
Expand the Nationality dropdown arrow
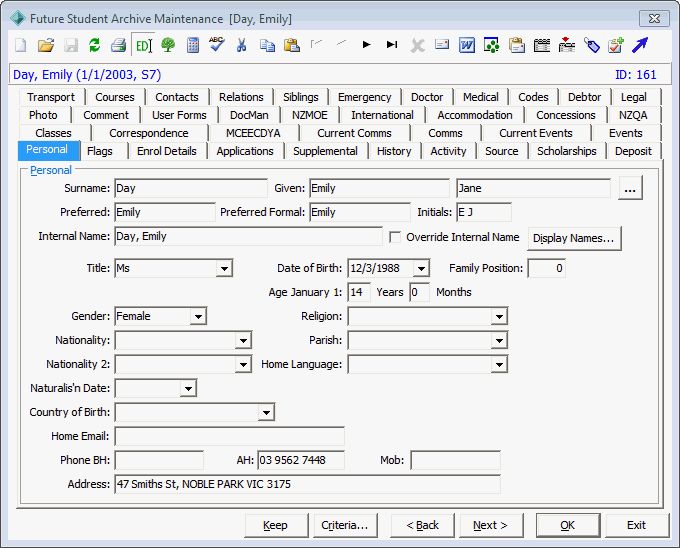[x=243, y=340]
